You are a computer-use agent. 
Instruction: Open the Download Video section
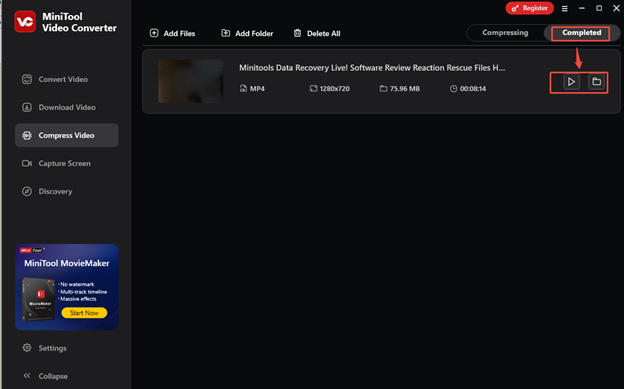click(66, 108)
